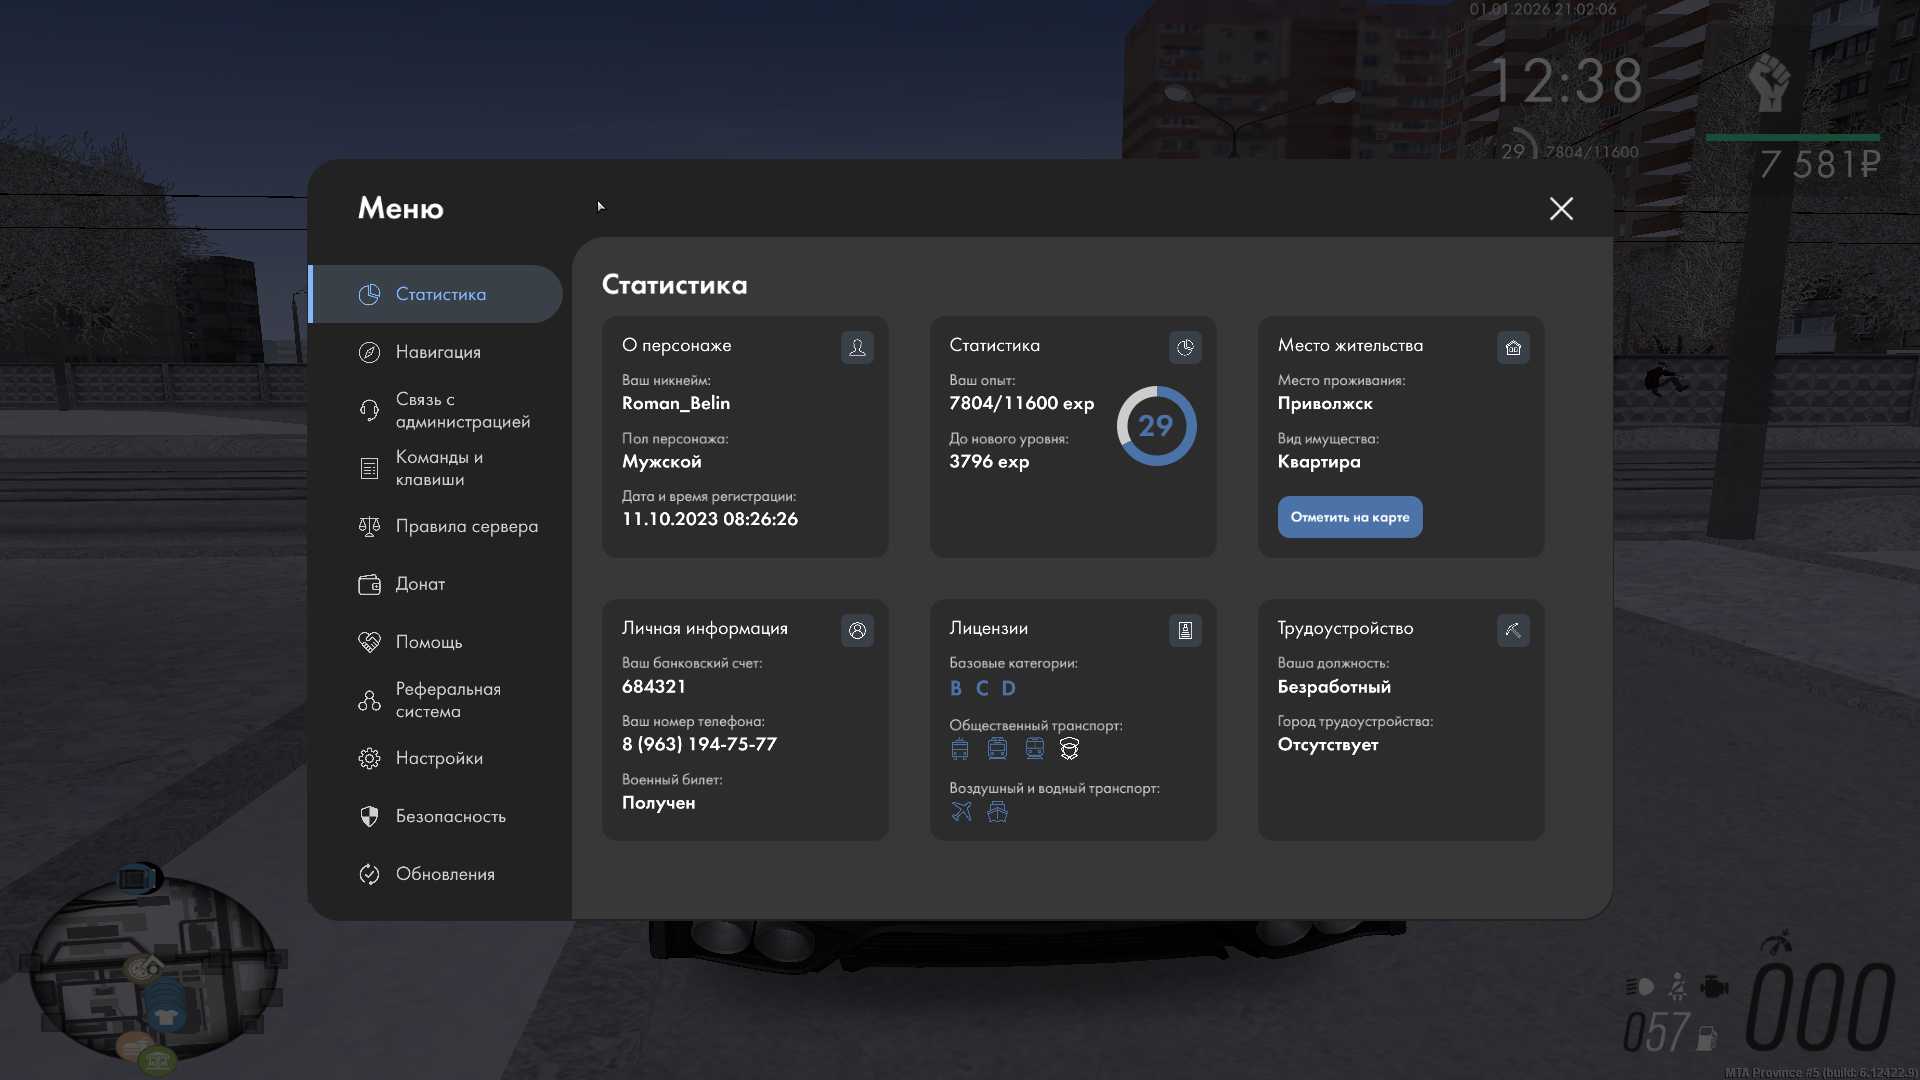Click the level 29 circular progress ring
This screenshot has height=1080, width=1920.
1156,426
